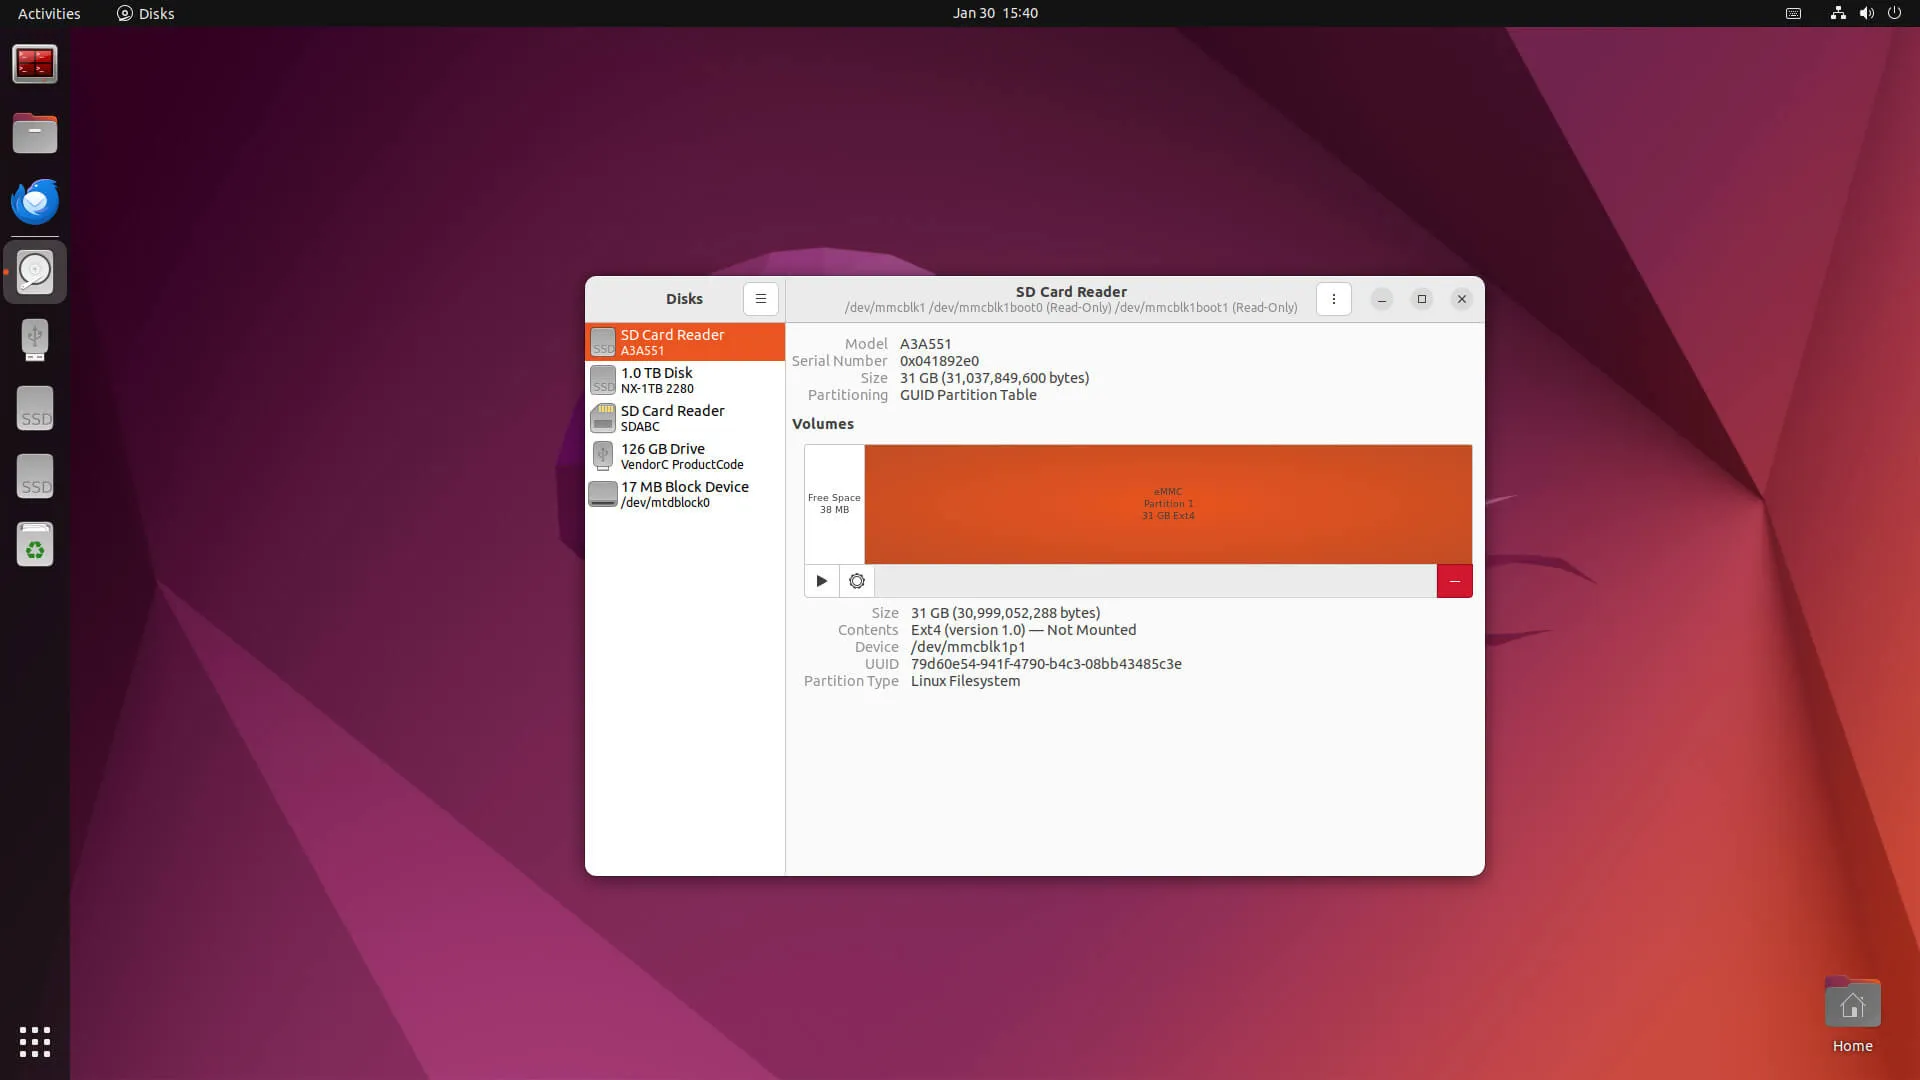Open the Disks app menu in top bar

[146, 13]
